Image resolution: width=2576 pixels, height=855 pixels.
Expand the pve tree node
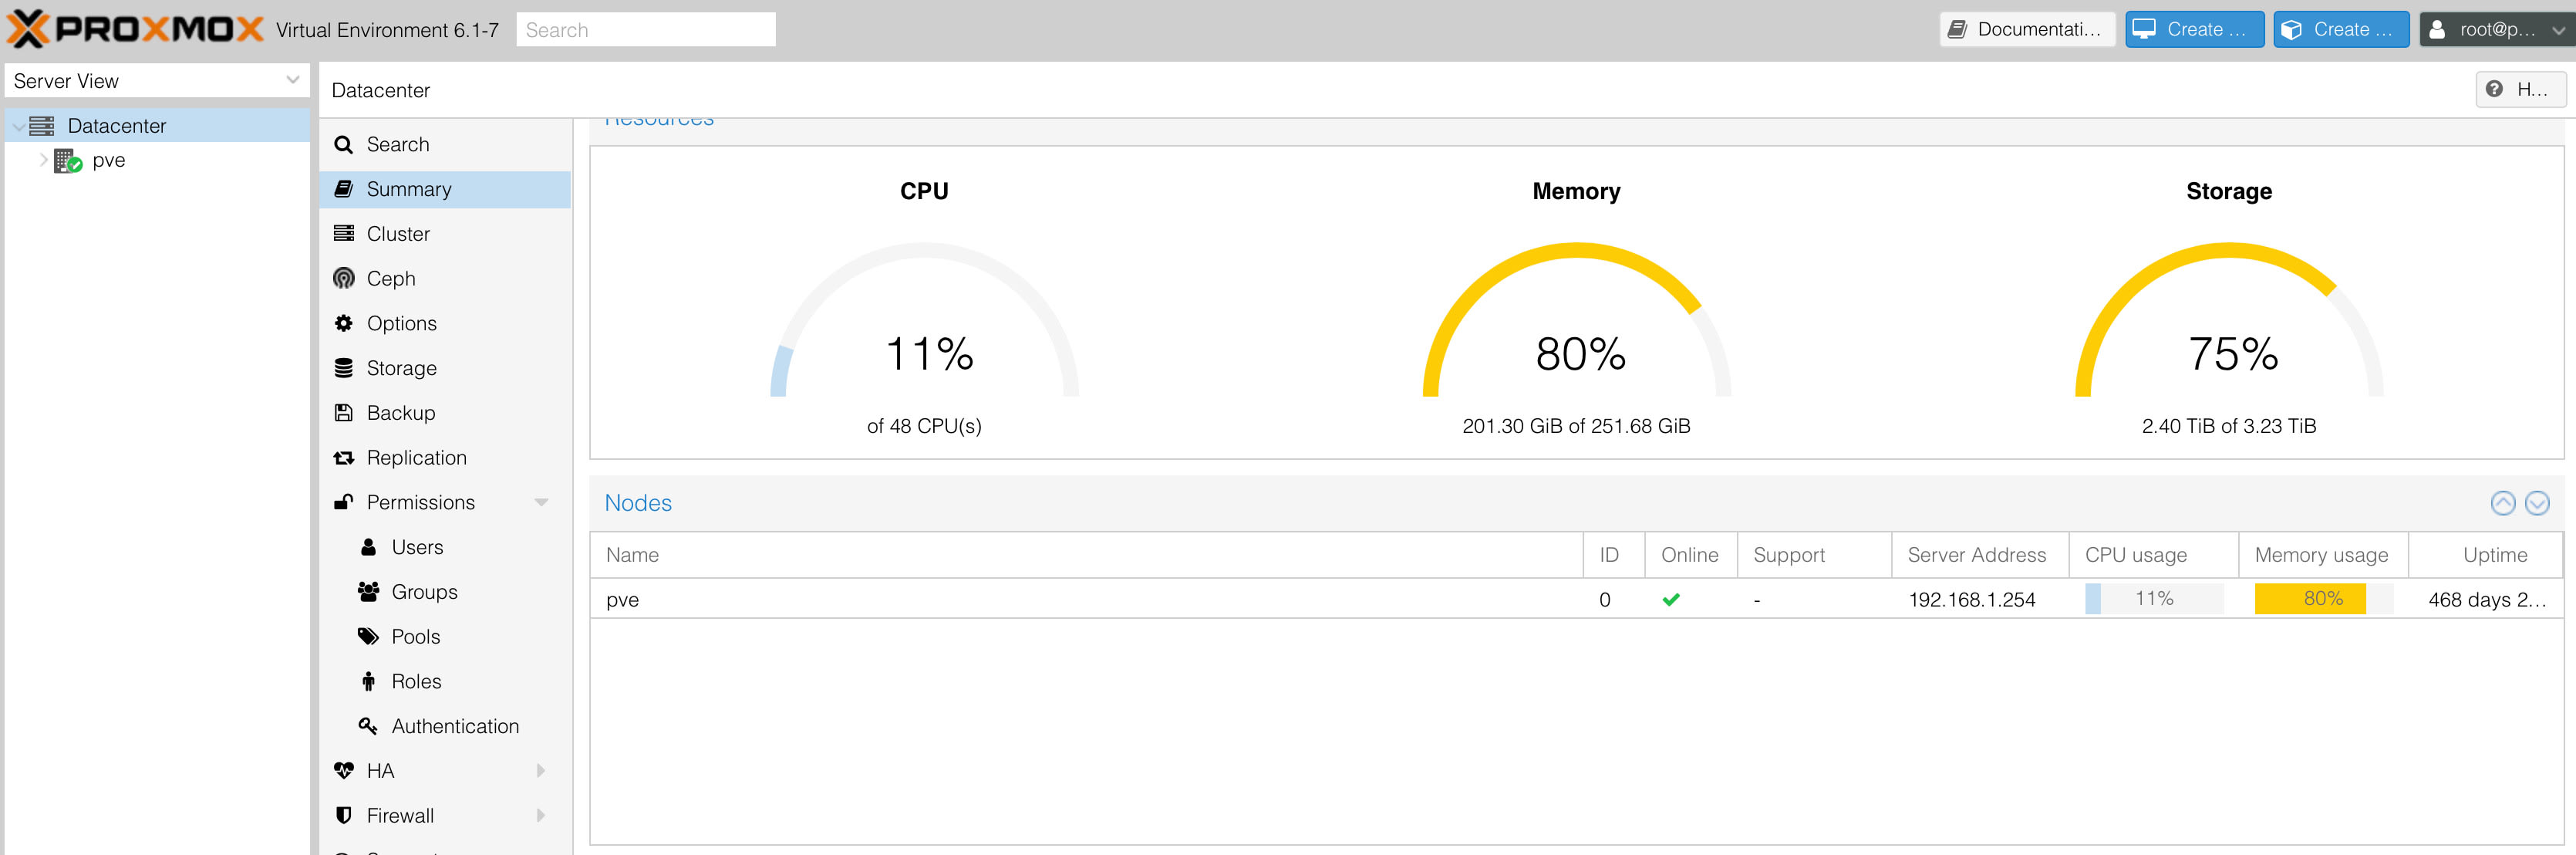tap(43, 160)
